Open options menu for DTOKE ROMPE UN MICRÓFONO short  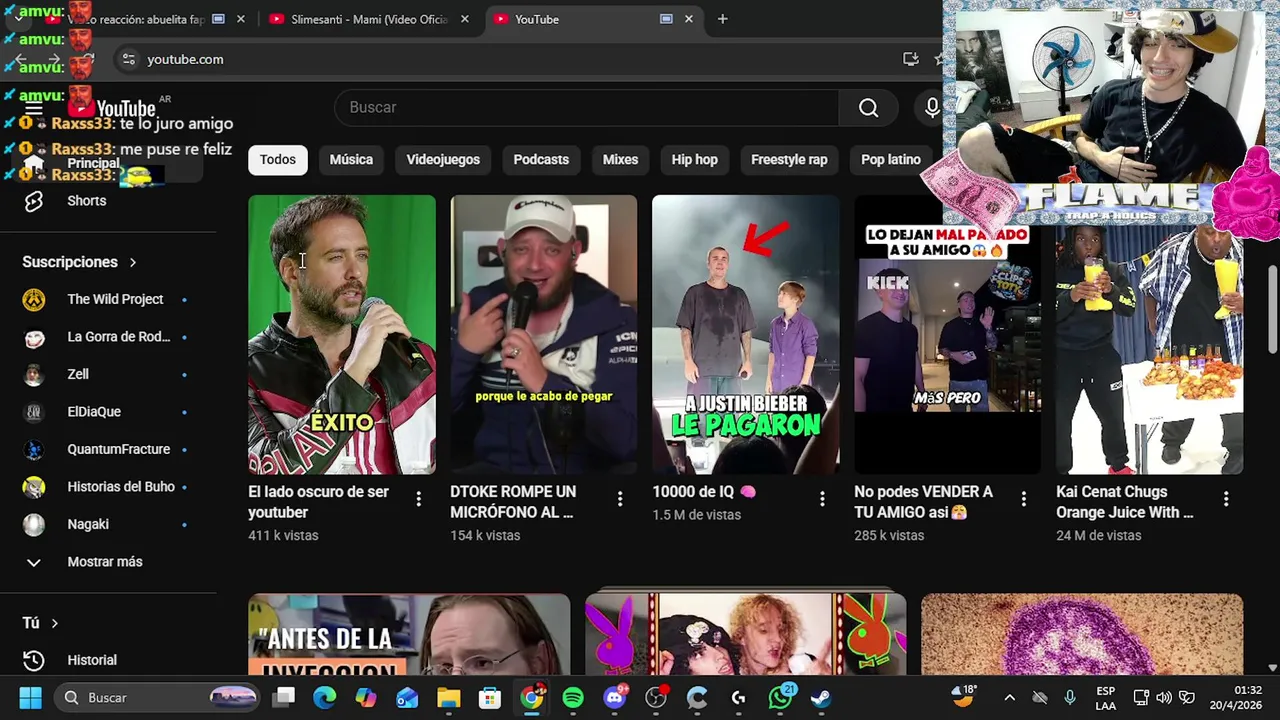pos(620,499)
